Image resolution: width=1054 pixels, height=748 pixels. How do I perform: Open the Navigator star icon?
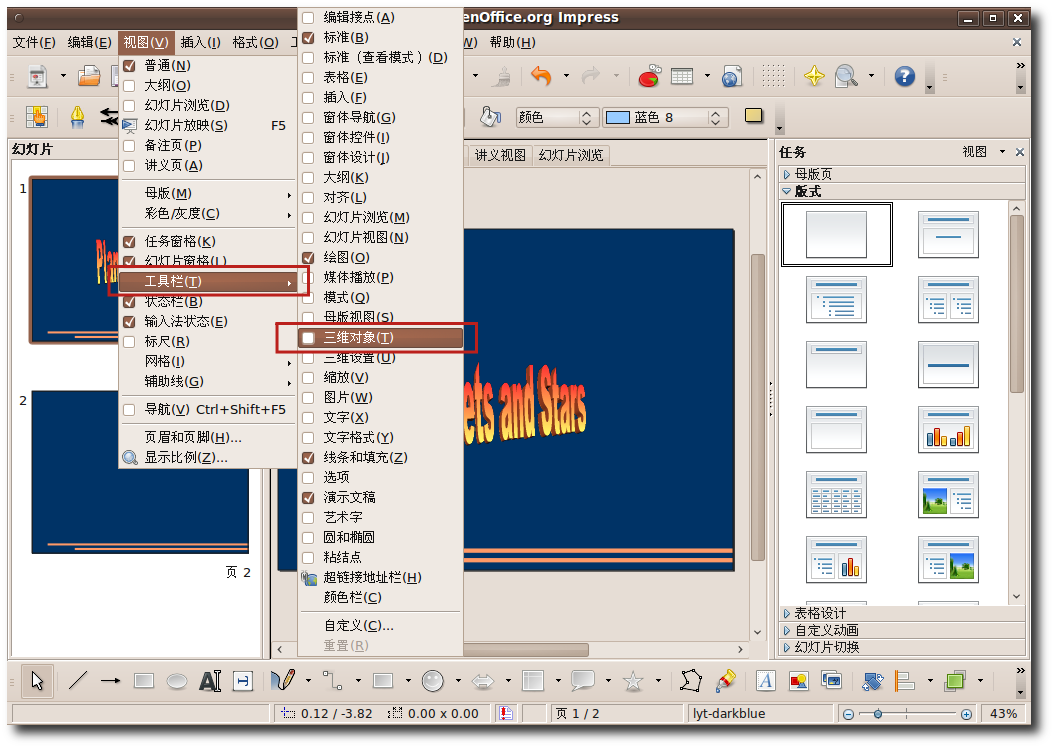click(814, 76)
